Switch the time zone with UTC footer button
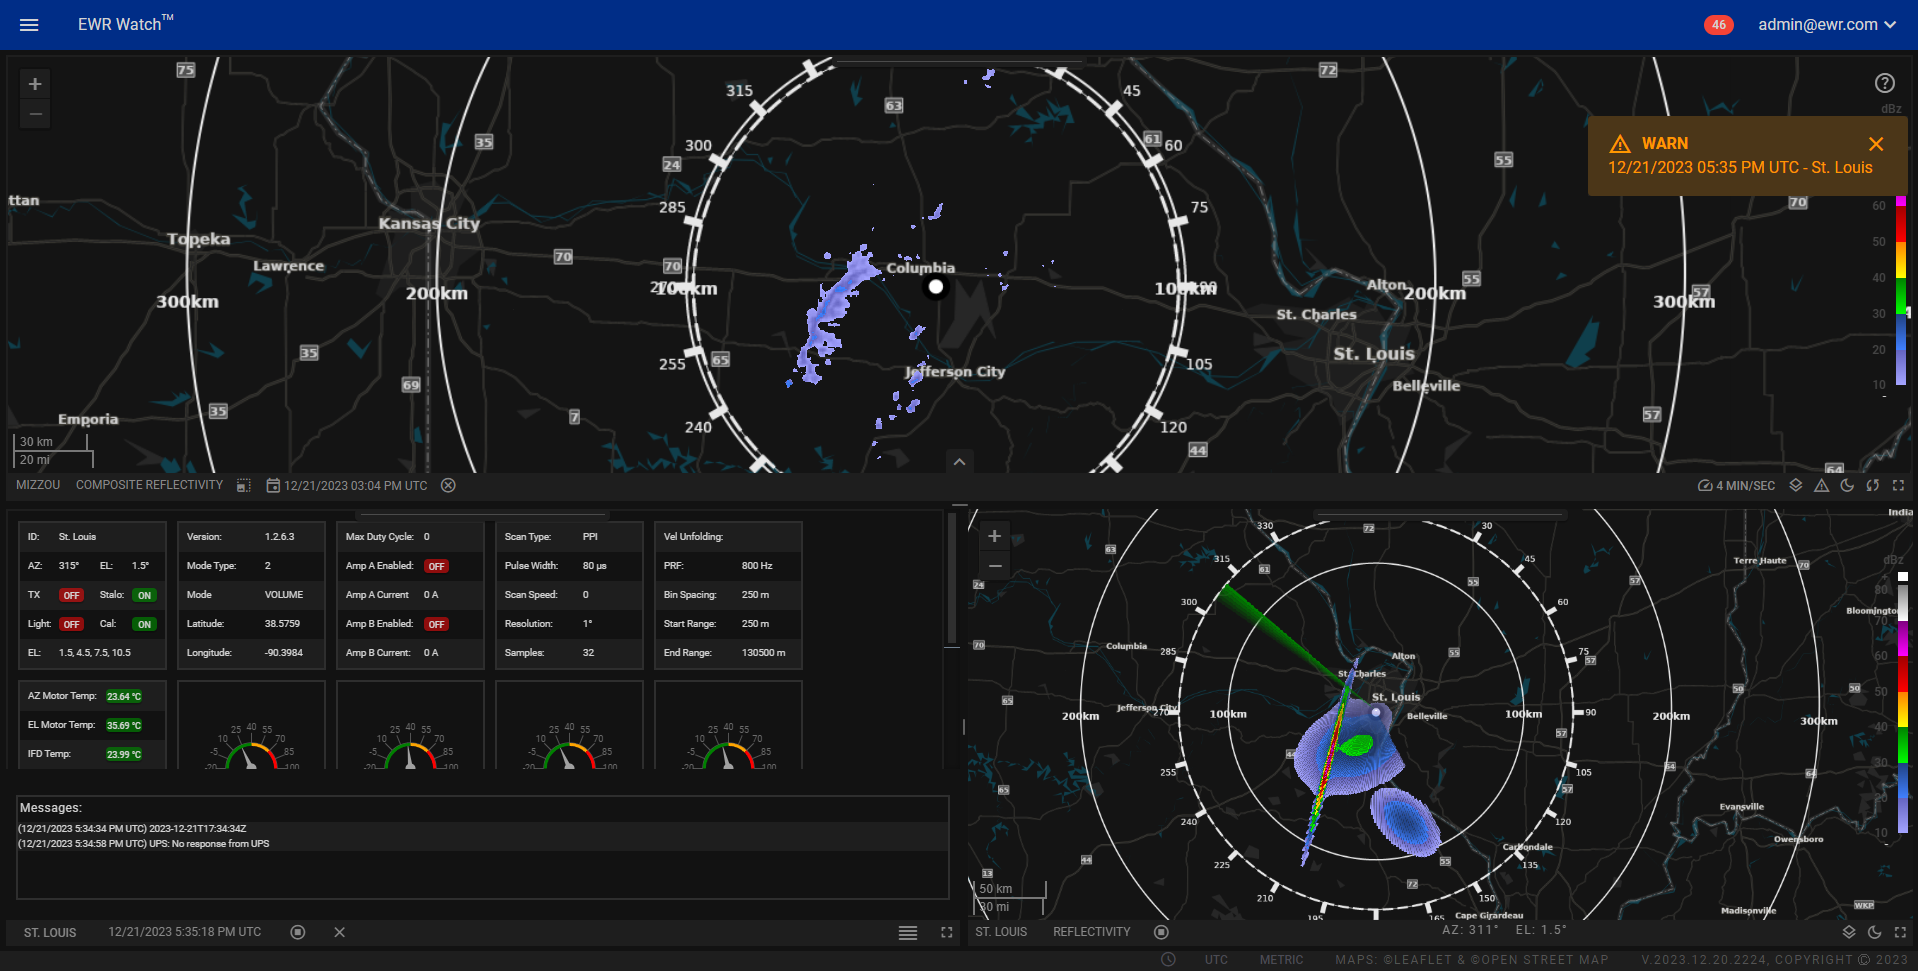Image resolution: width=1918 pixels, height=971 pixels. pos(1216,959)
